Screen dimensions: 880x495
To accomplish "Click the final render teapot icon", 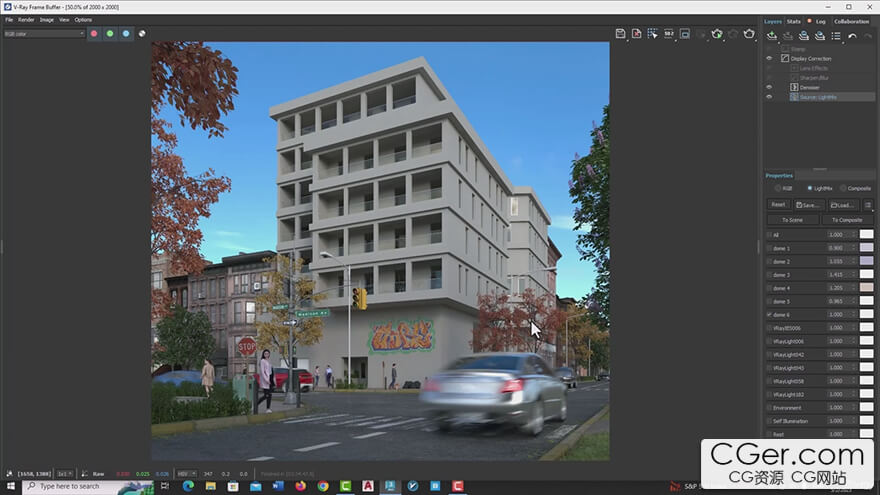I will click(x=749, y=34).
